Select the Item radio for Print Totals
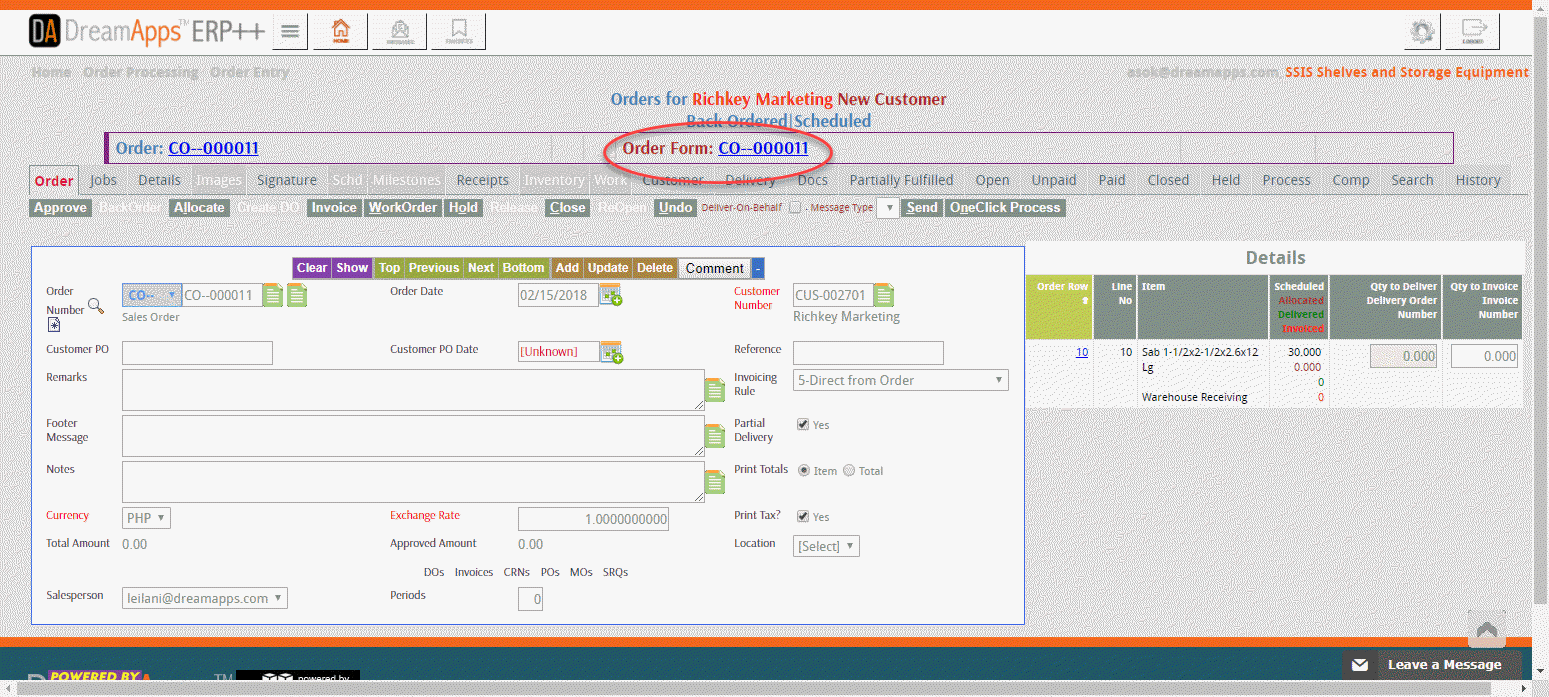This screenshot has width=1549, height=697. click(x=804, y=471)
